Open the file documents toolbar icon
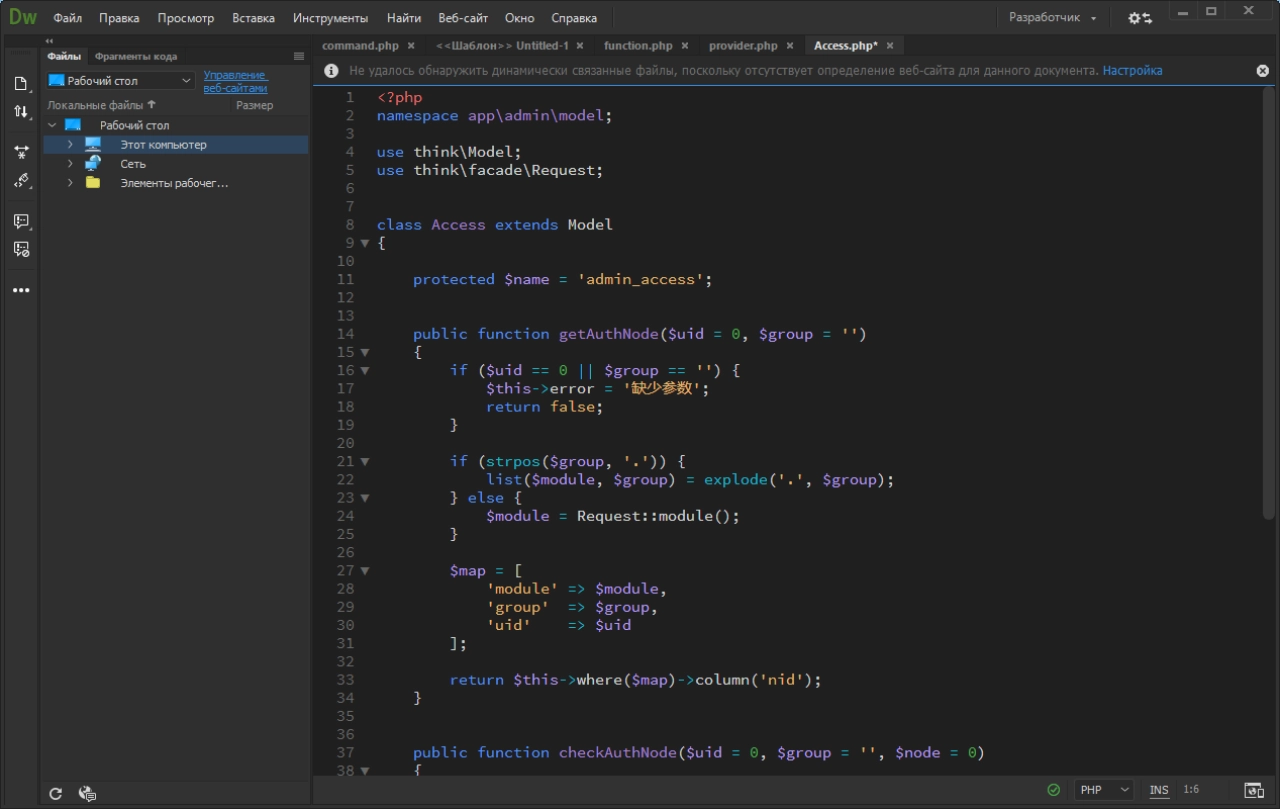Image resolution: width=1280 pixels, height=809 pixels. tap(20, 83)
